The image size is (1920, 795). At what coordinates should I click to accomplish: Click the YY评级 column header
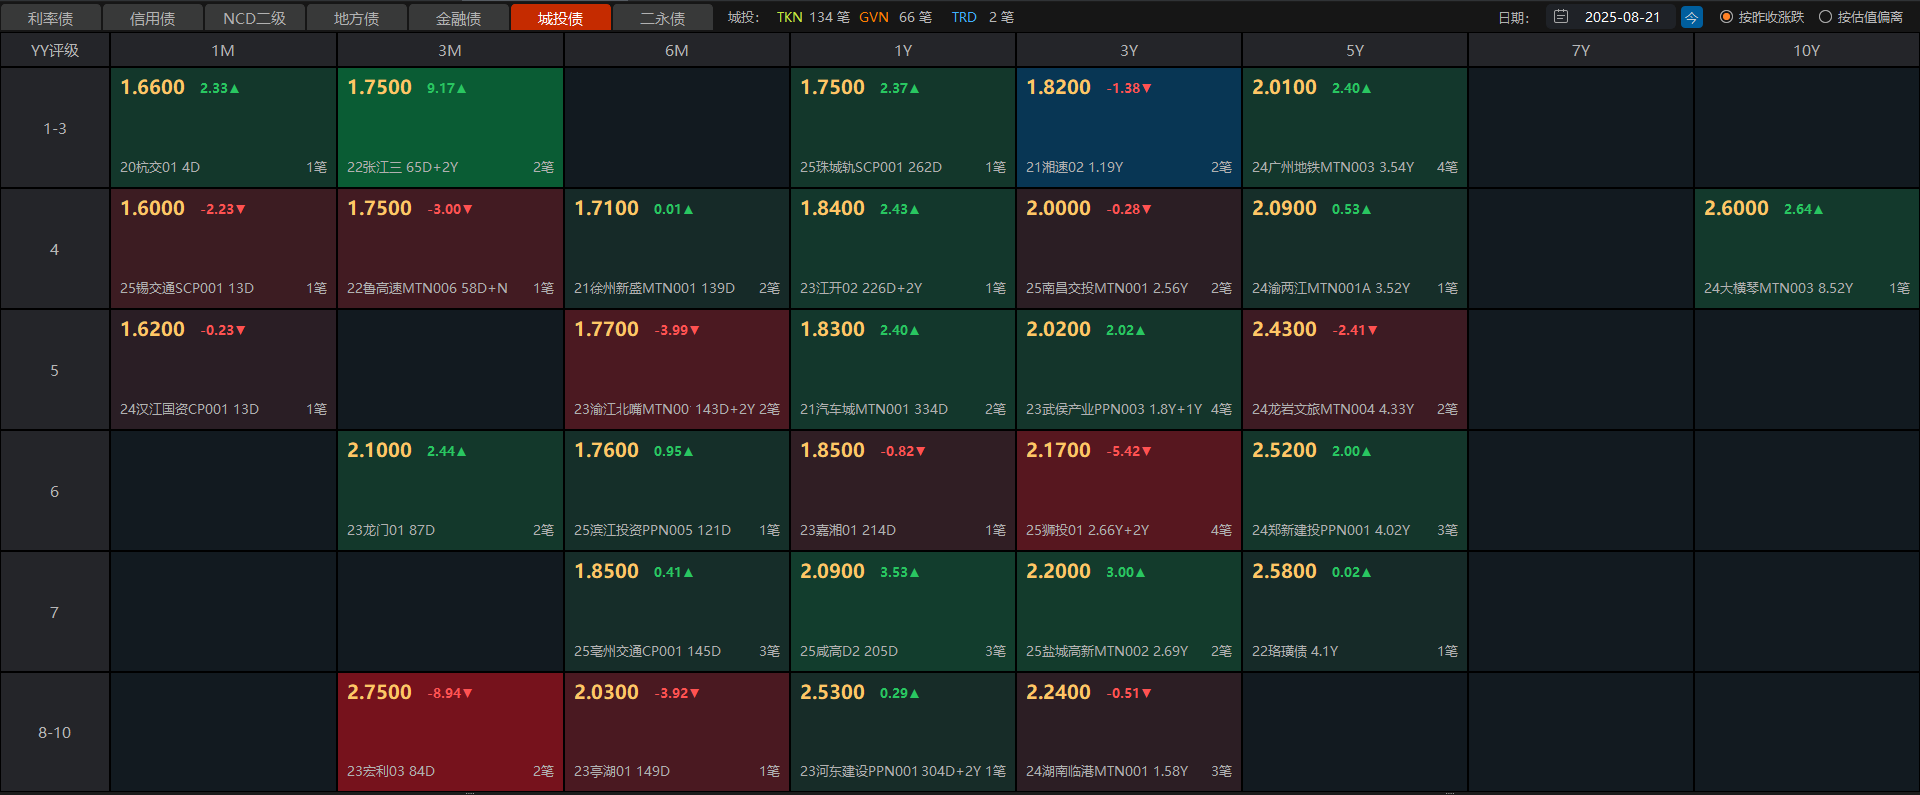click(x=55, y=50)
